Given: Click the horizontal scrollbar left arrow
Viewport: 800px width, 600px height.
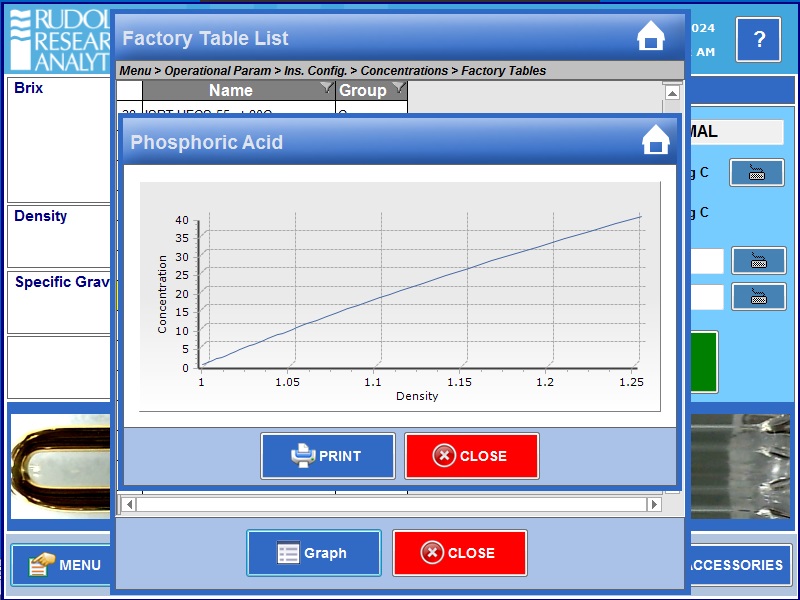Looking at the screenshot, I should (129, 505).
